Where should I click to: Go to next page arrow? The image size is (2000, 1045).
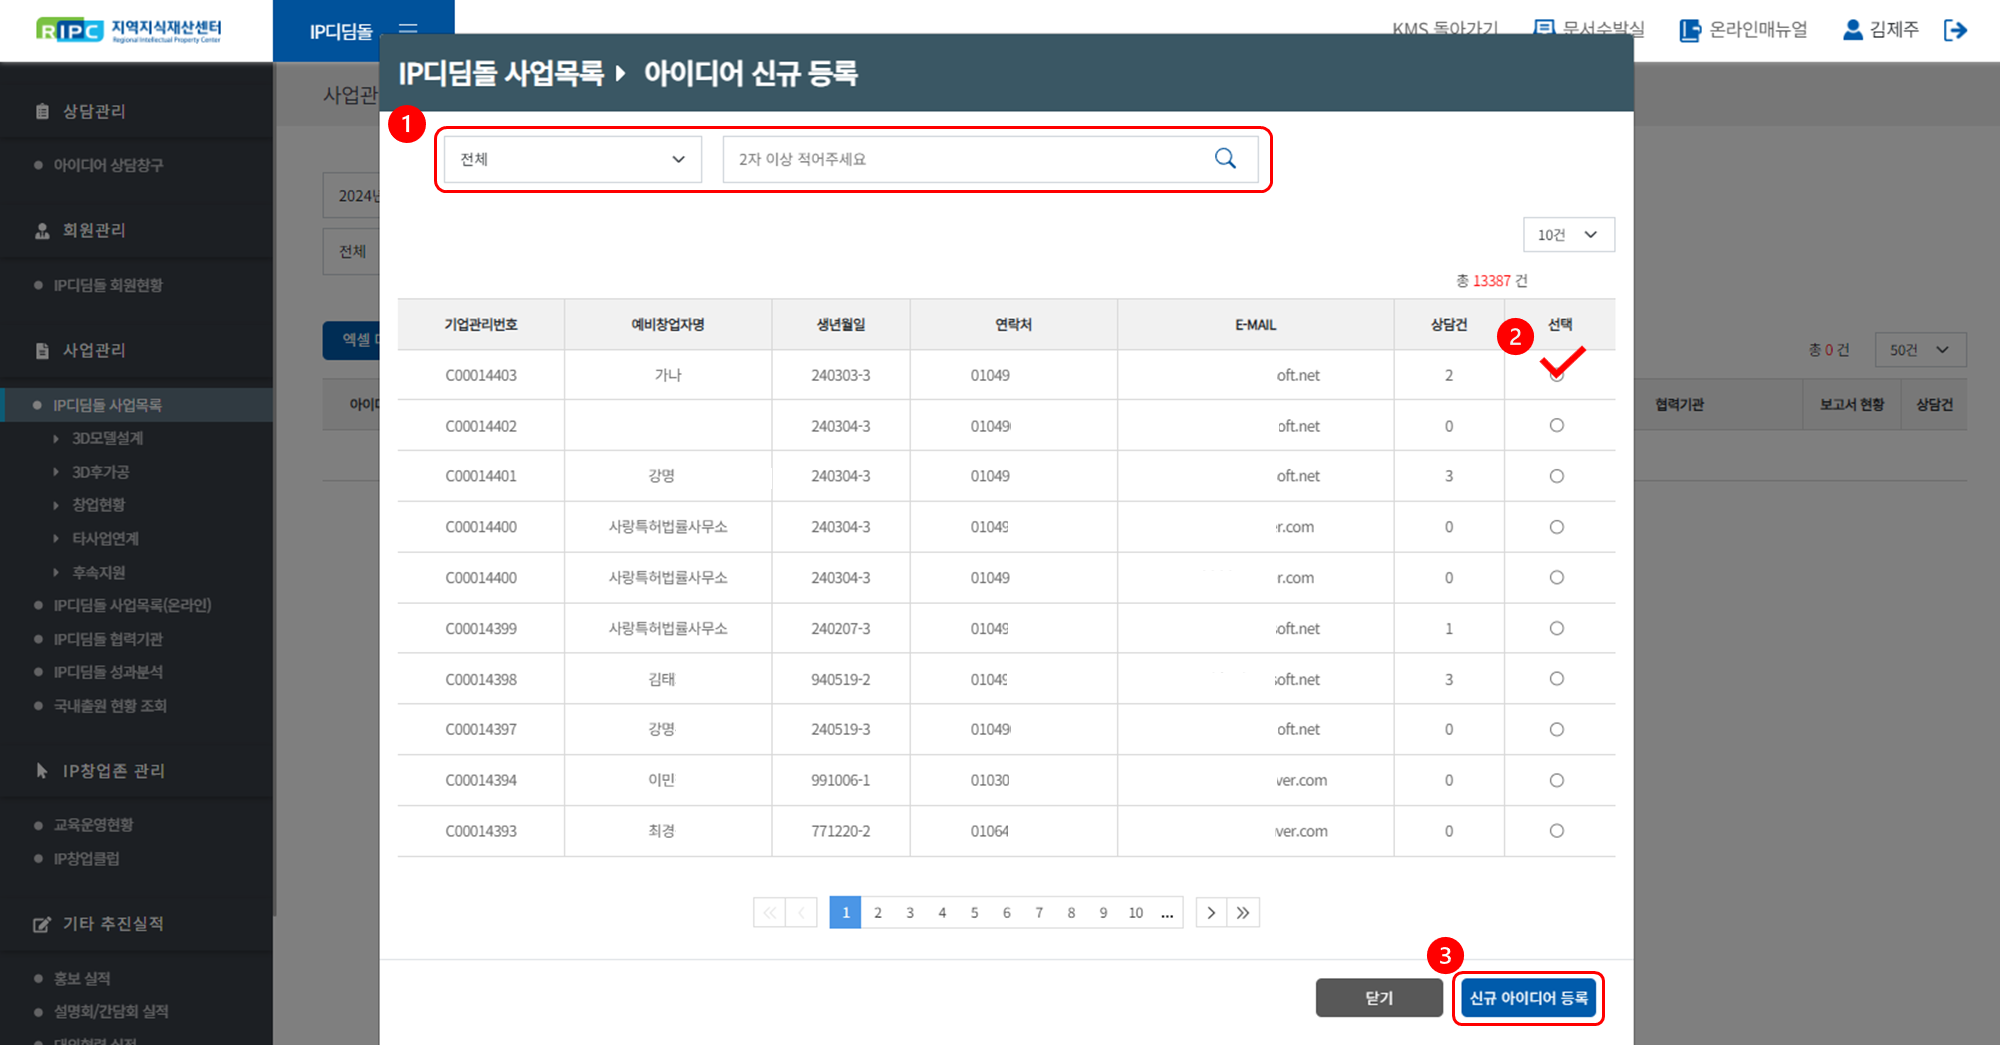[x=1211, y=913]
